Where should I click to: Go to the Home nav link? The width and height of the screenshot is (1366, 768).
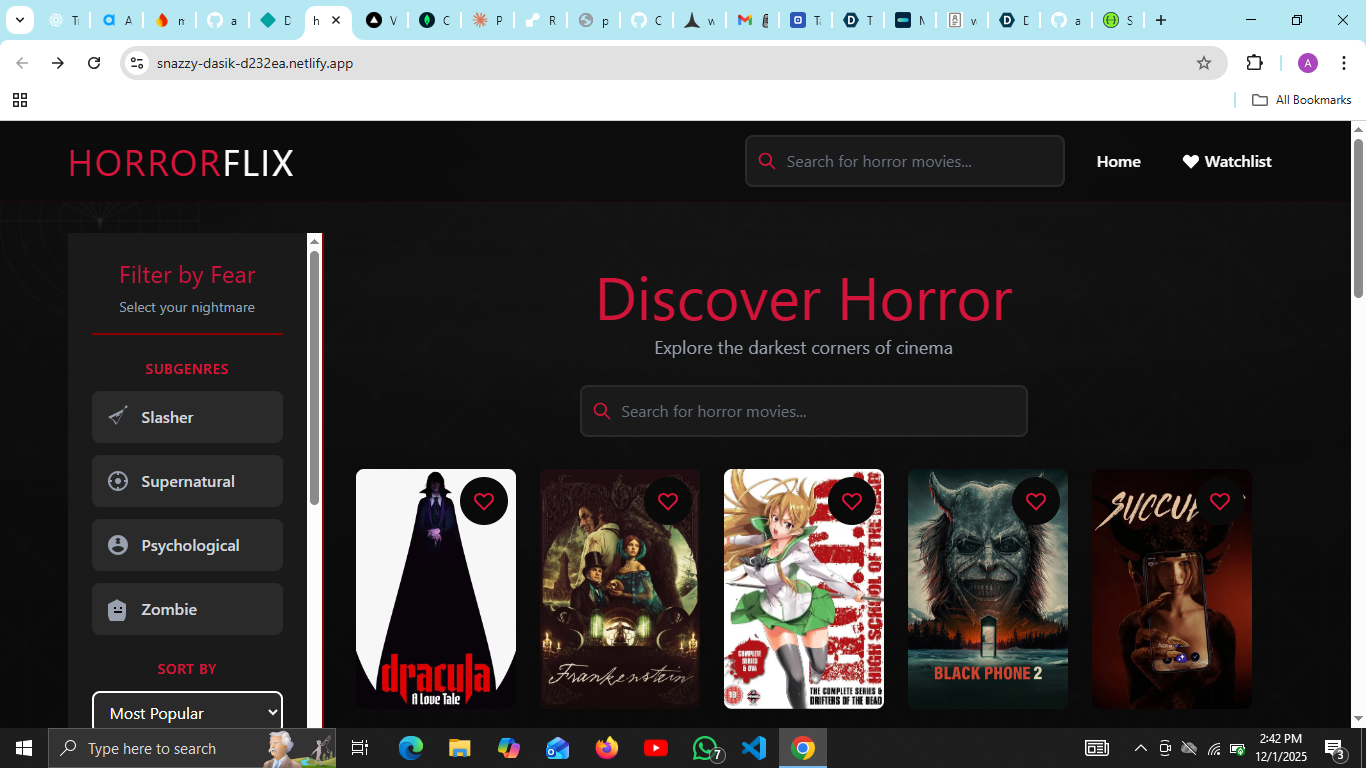click(x=1118, y=161)
